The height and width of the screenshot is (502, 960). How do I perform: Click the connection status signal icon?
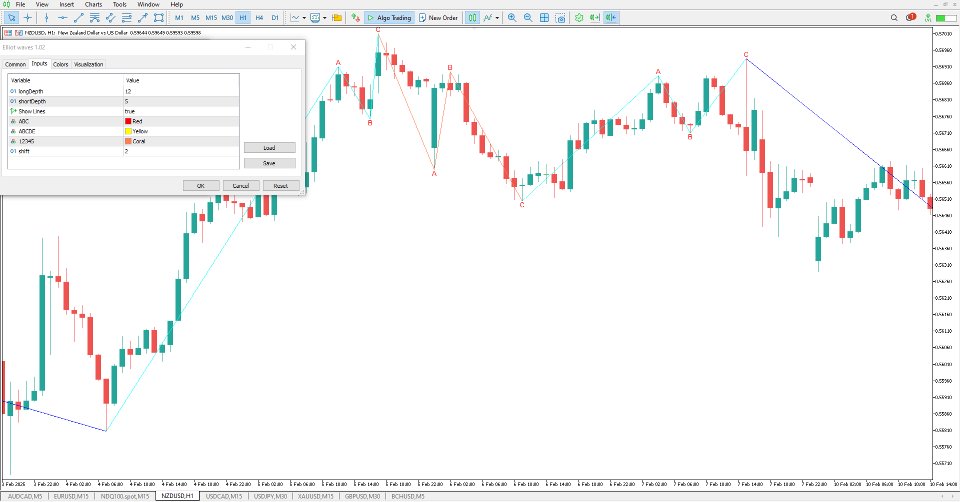pos(929,18)
